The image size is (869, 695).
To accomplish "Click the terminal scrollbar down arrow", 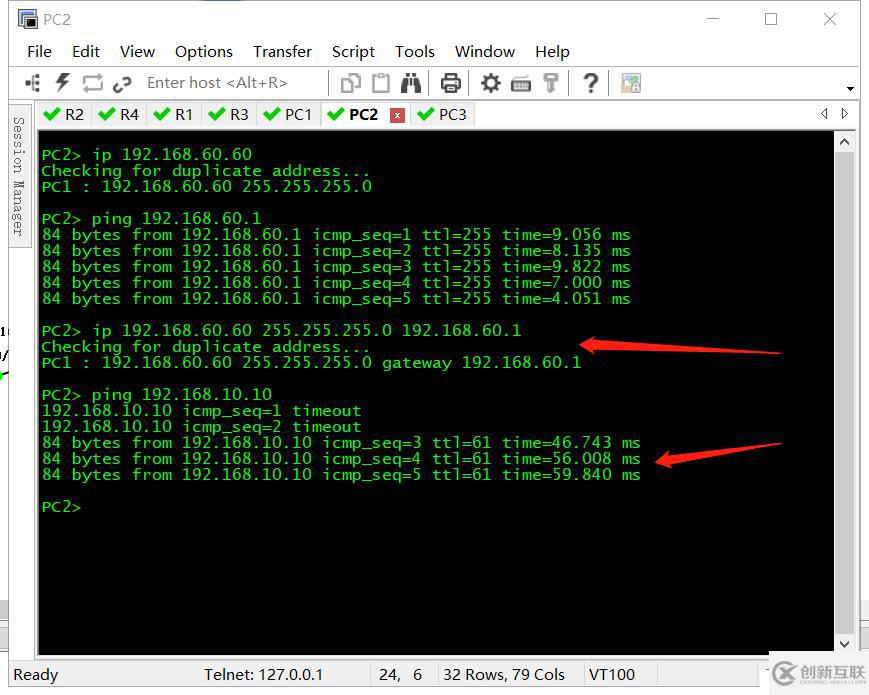I will 845,643.
